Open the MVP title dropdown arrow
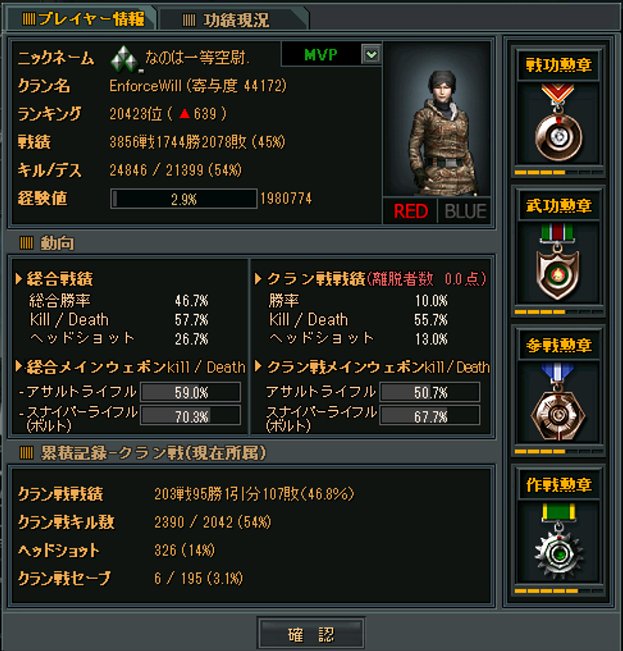Viewport: 623px width, 651px height. point(371,54)
